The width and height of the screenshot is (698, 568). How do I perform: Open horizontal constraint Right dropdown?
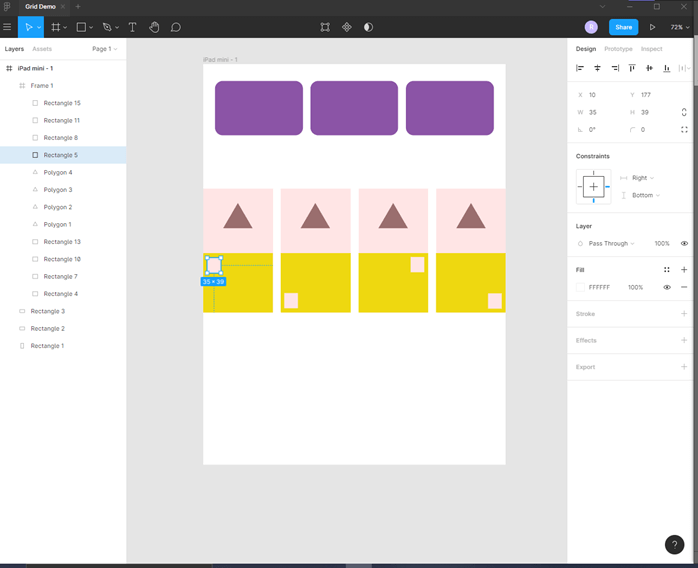click(643, 178)
